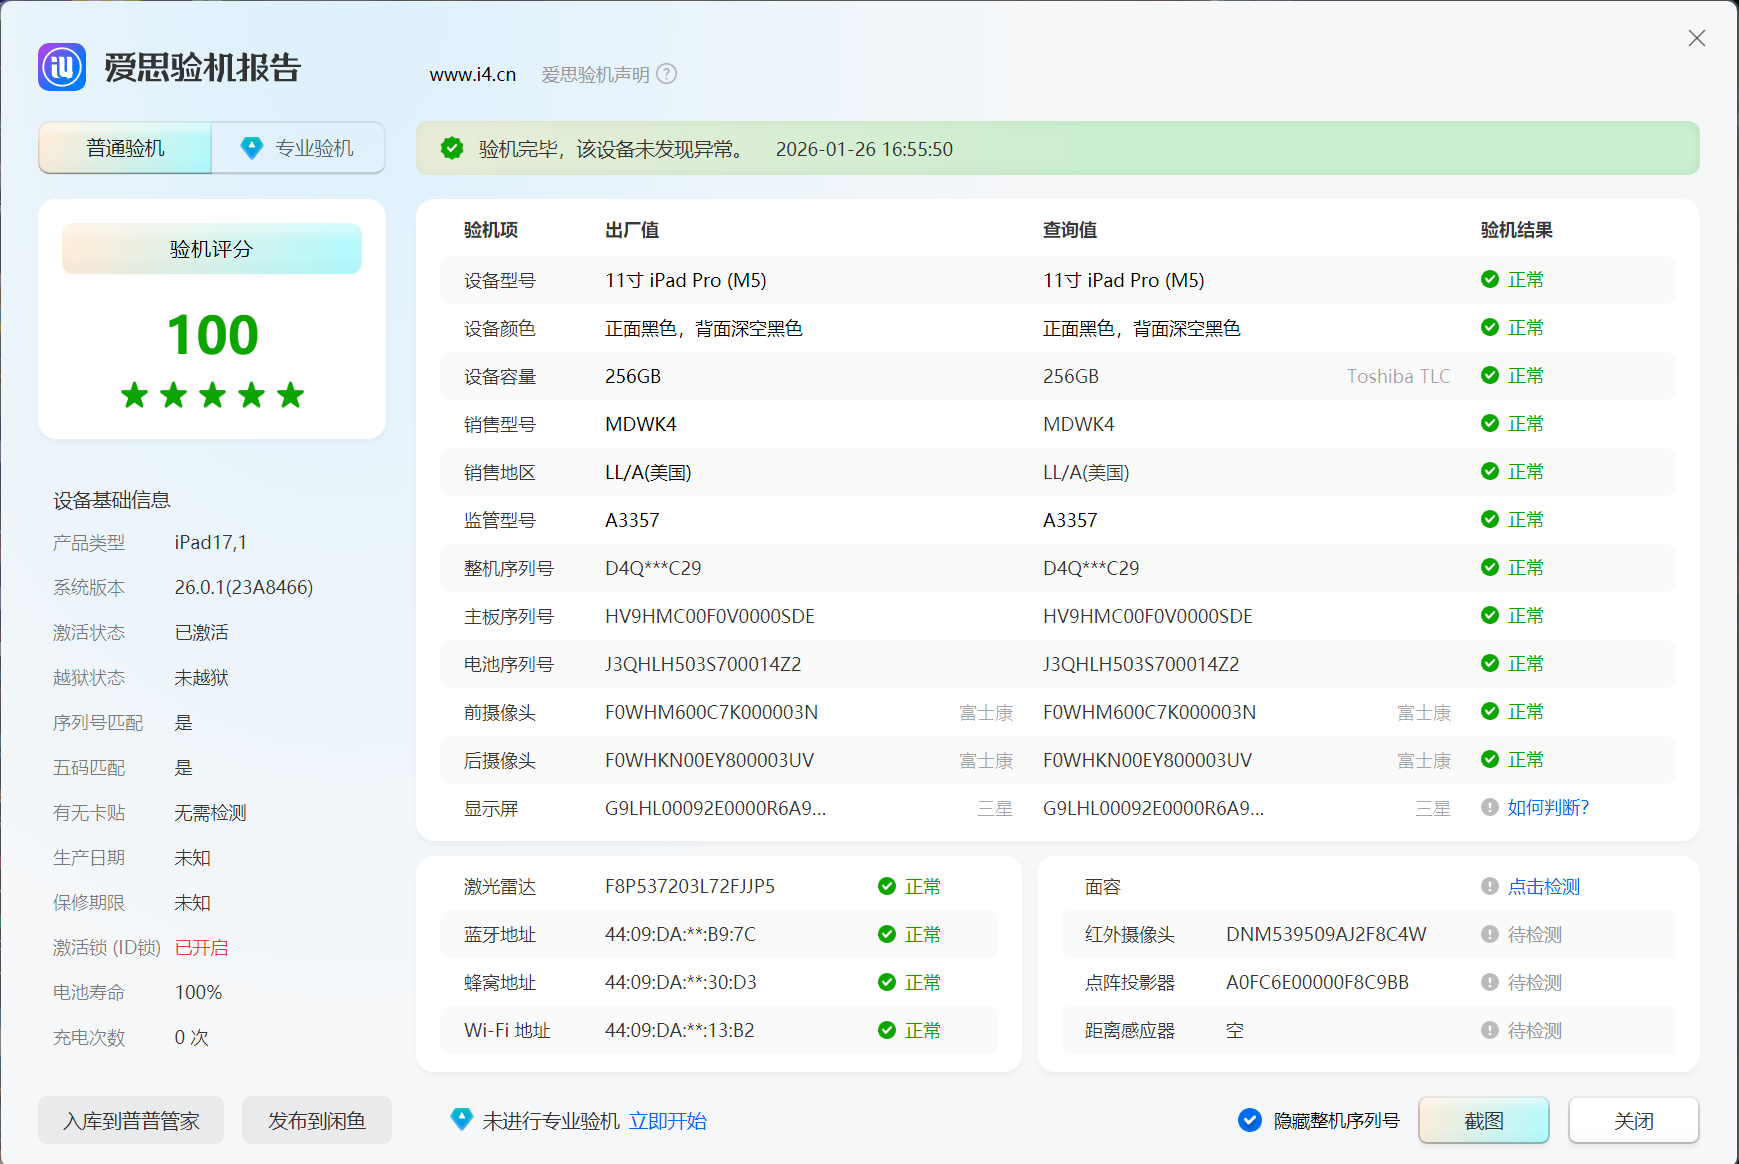Toggle the 隐藏整机序列号 checkbox
The height and width of the screenshot is (1164, 1739).
pos(1250,1120)
